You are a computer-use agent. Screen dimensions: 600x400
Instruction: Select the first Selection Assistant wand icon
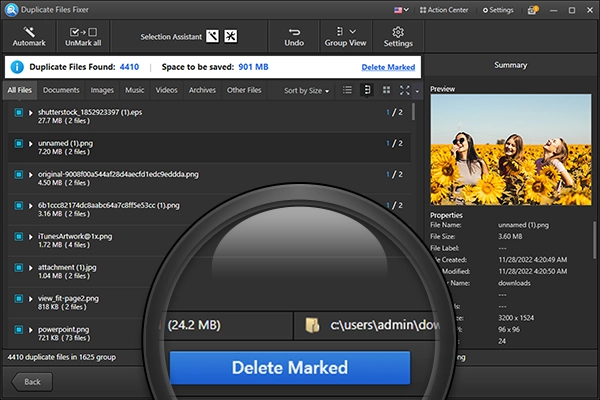coord(212,36)
